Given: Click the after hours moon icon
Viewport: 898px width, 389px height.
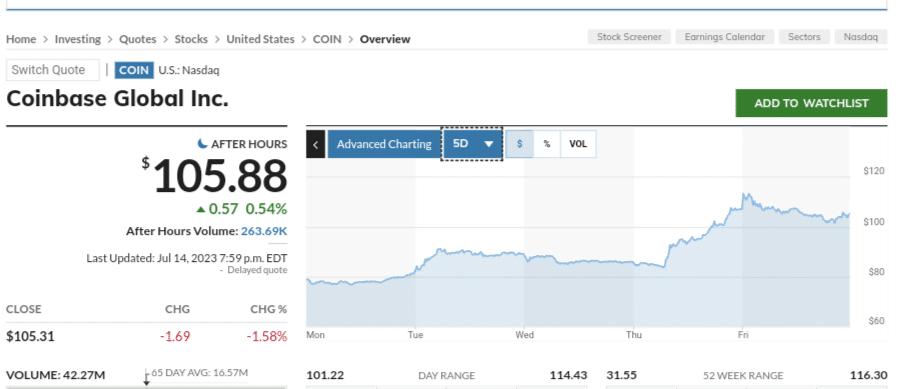Looking at the screenshot, I should click(x=202, y=143).
